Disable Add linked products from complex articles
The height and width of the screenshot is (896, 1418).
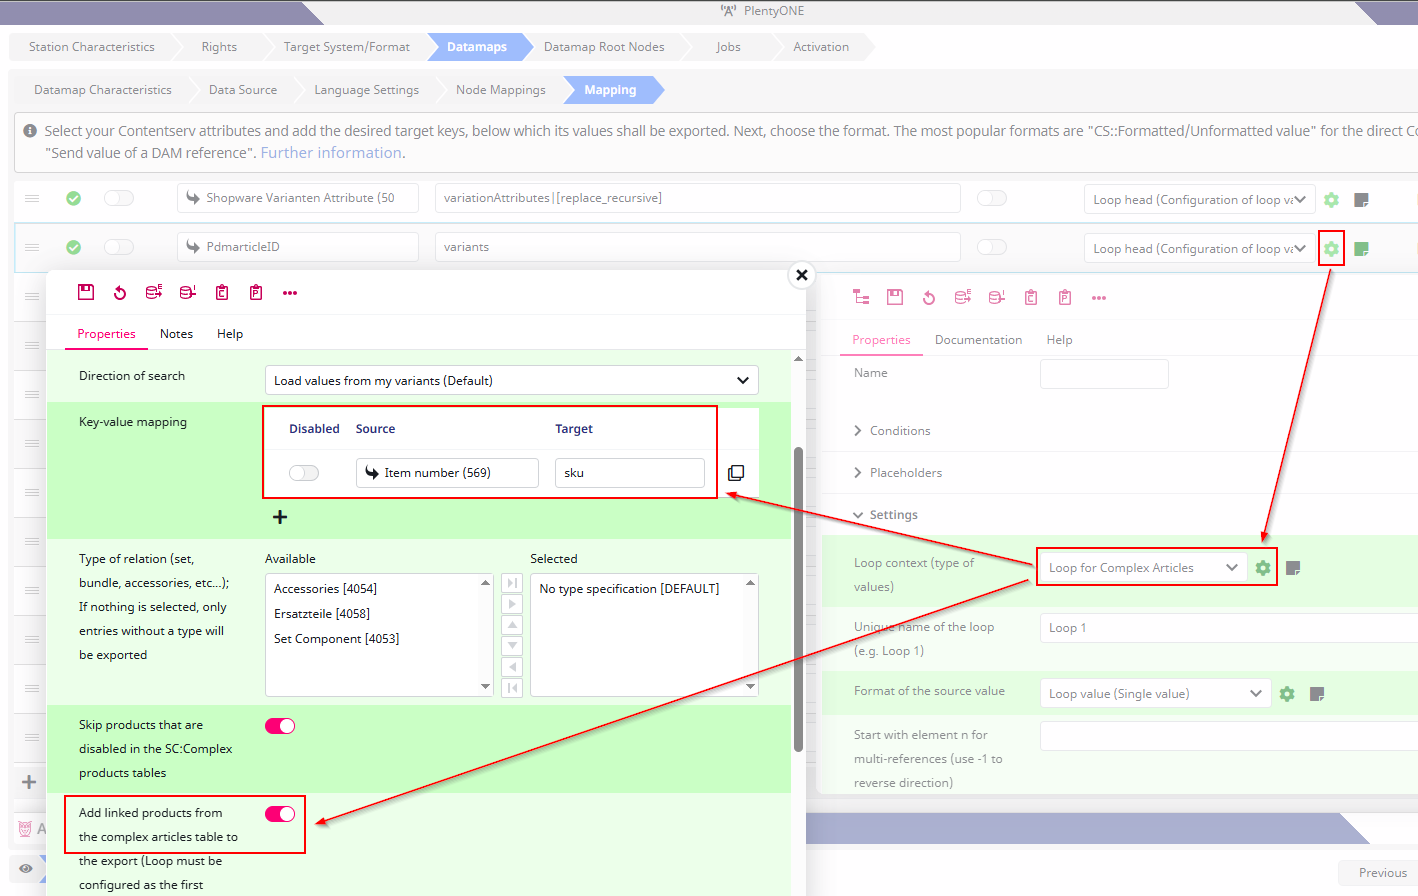(x=280, y=813)
